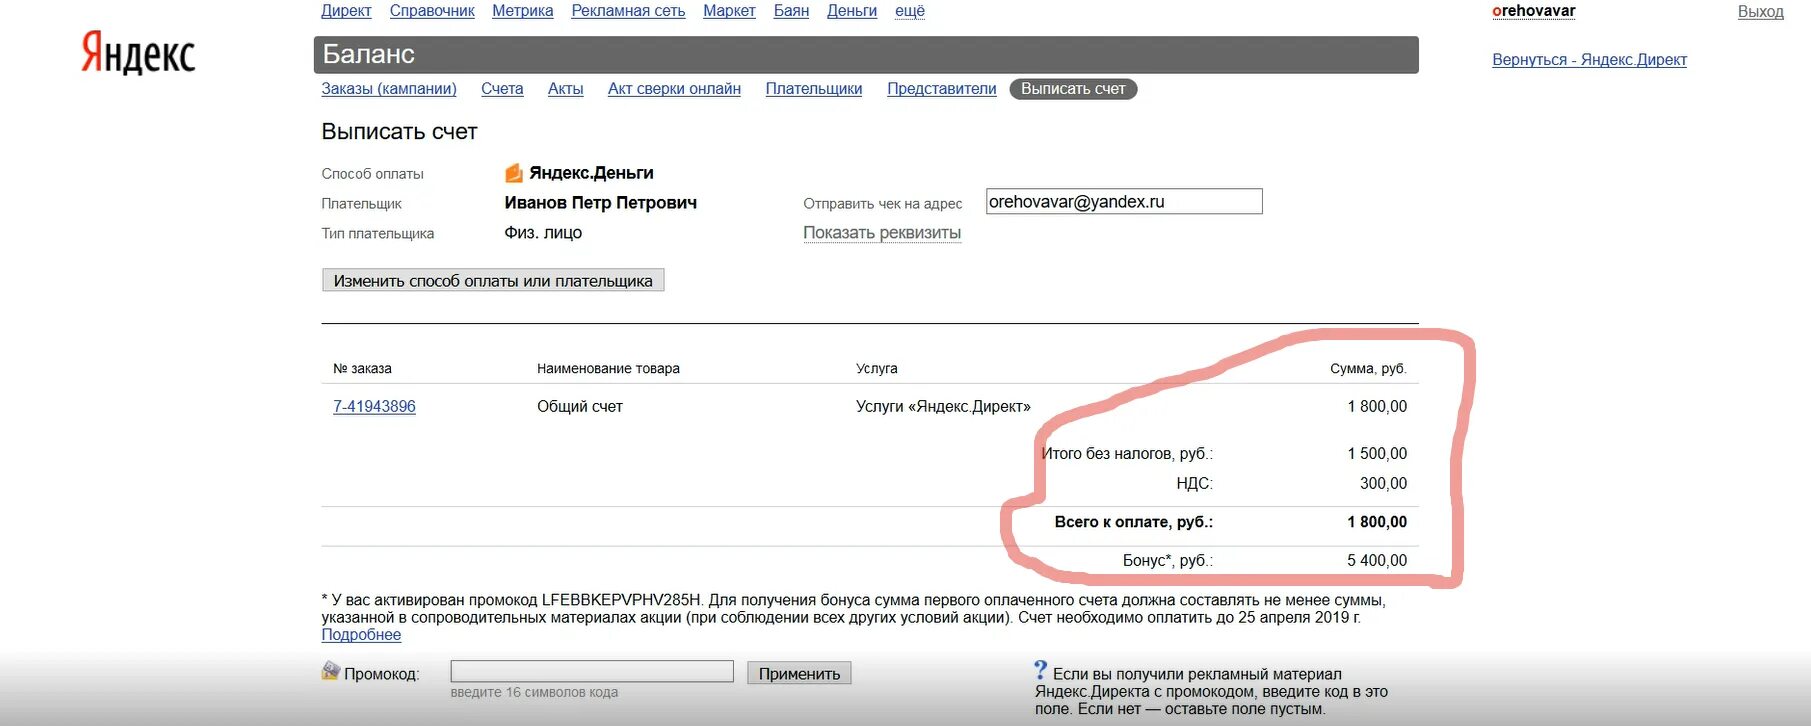Switch to Представители tab
The width and height of the screenshot is (1811, 726).
[942, 89]
